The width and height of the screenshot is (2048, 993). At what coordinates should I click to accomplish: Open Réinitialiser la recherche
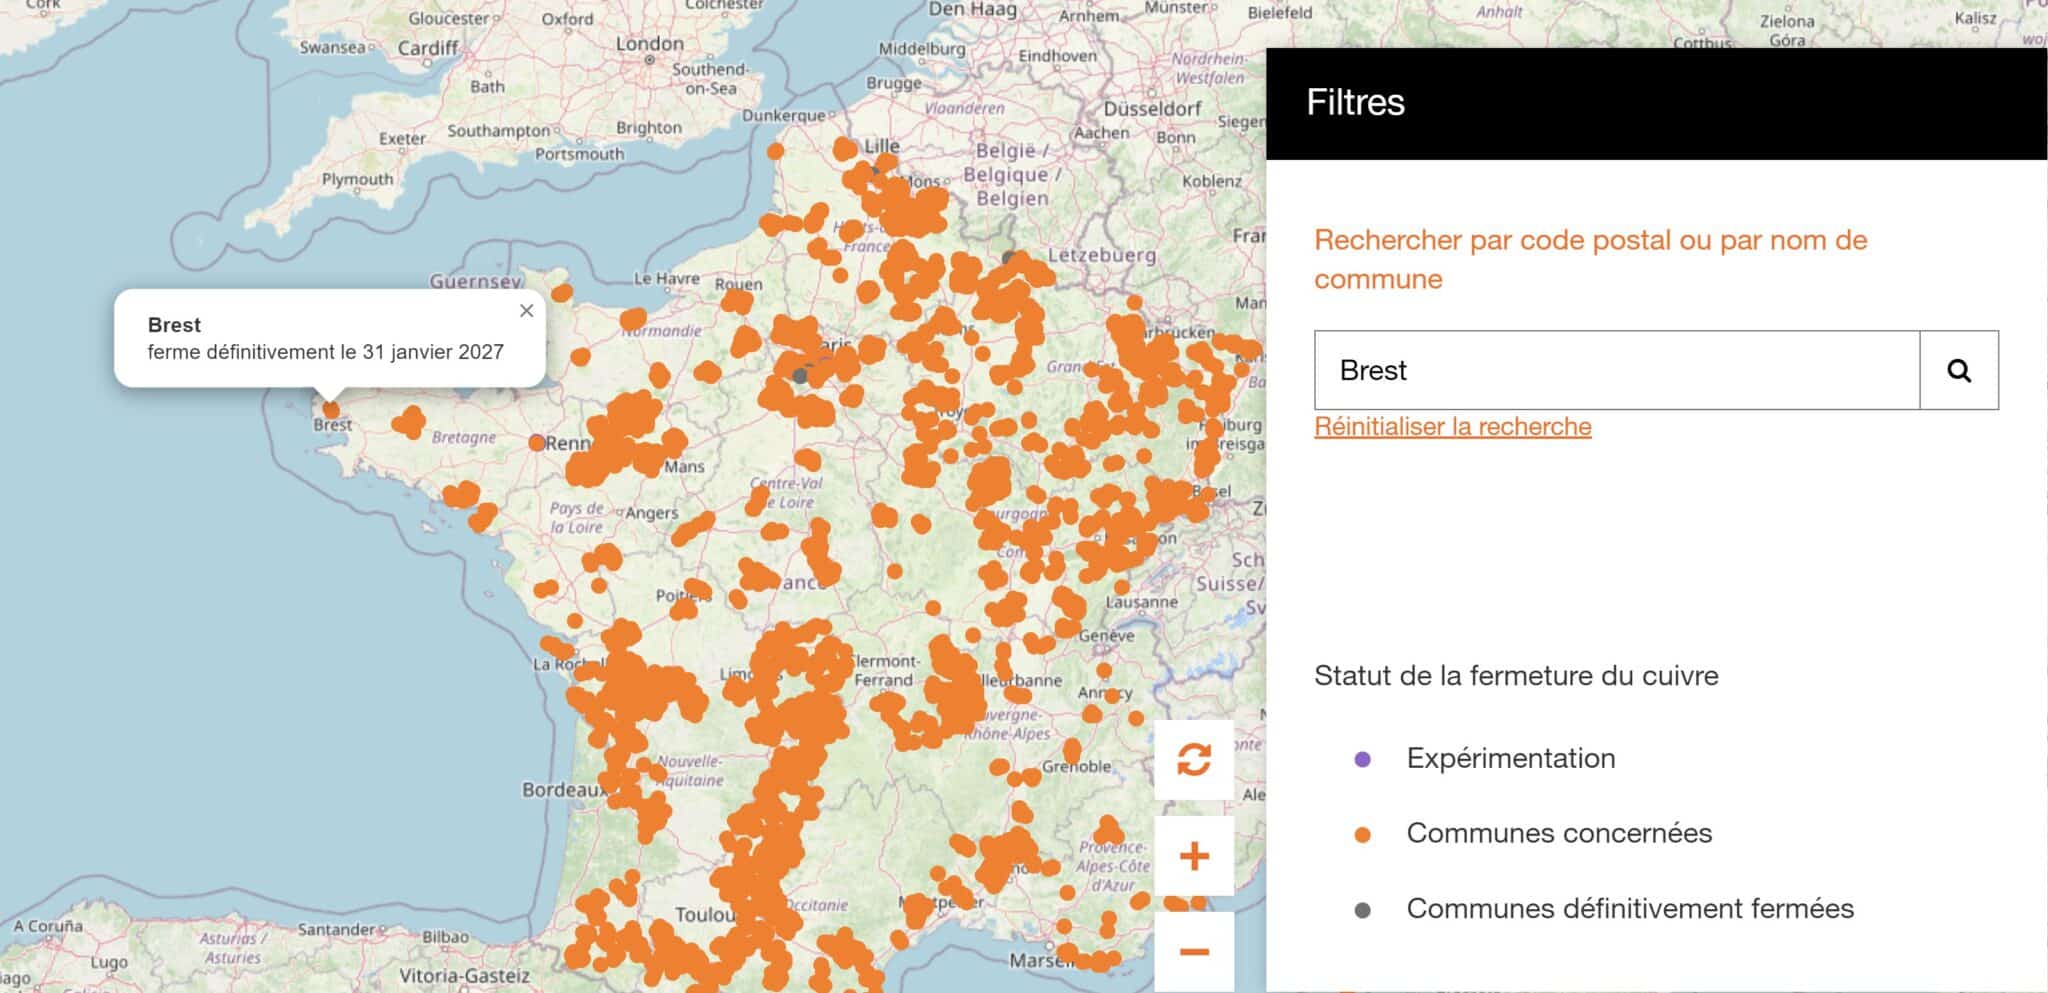click(1452, 426)
